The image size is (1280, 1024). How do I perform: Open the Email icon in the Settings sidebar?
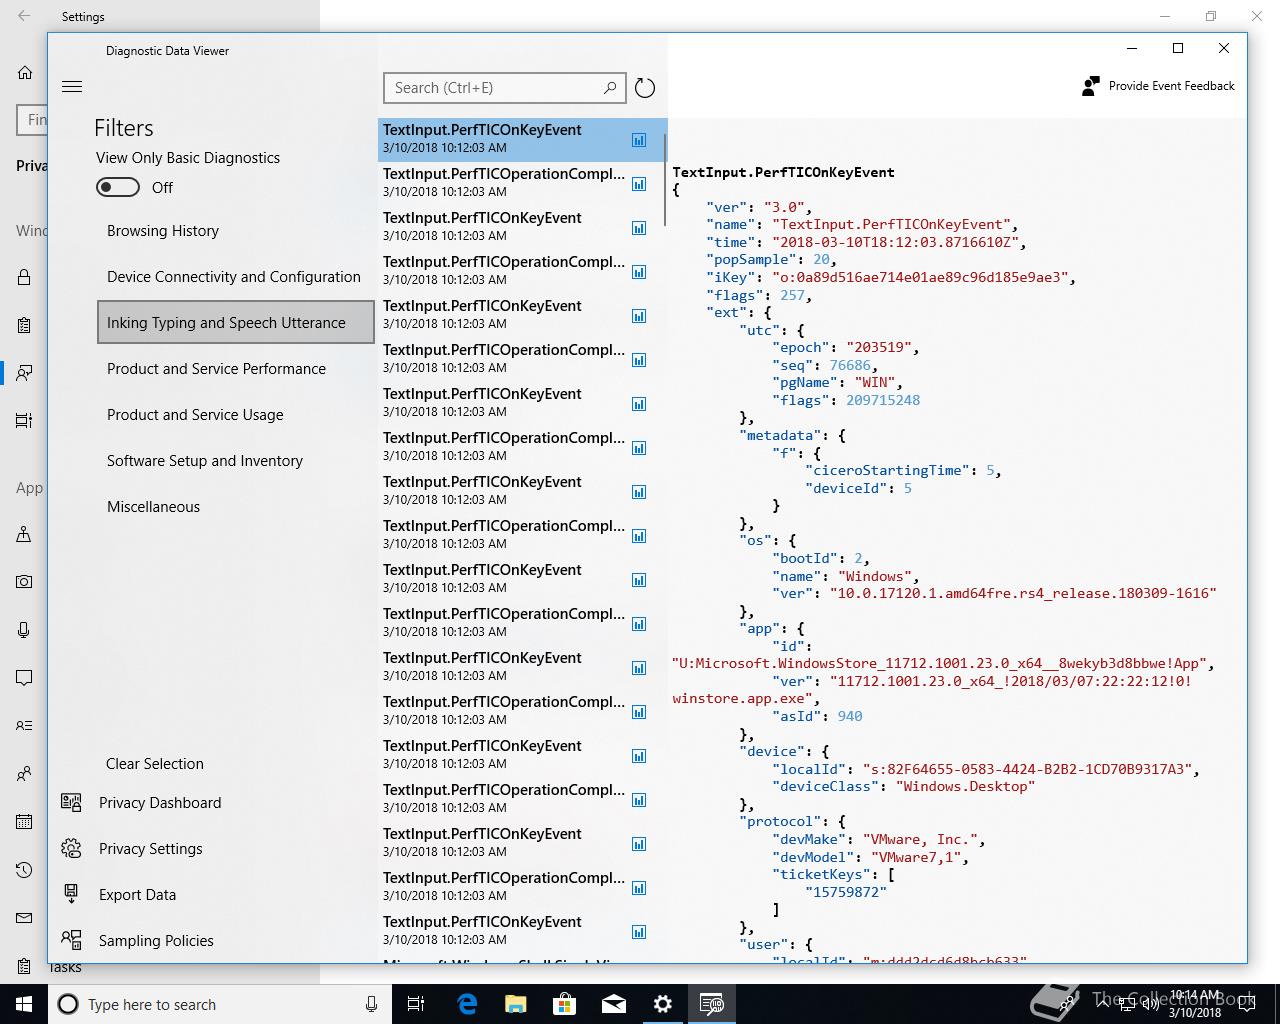coord(24,918)
